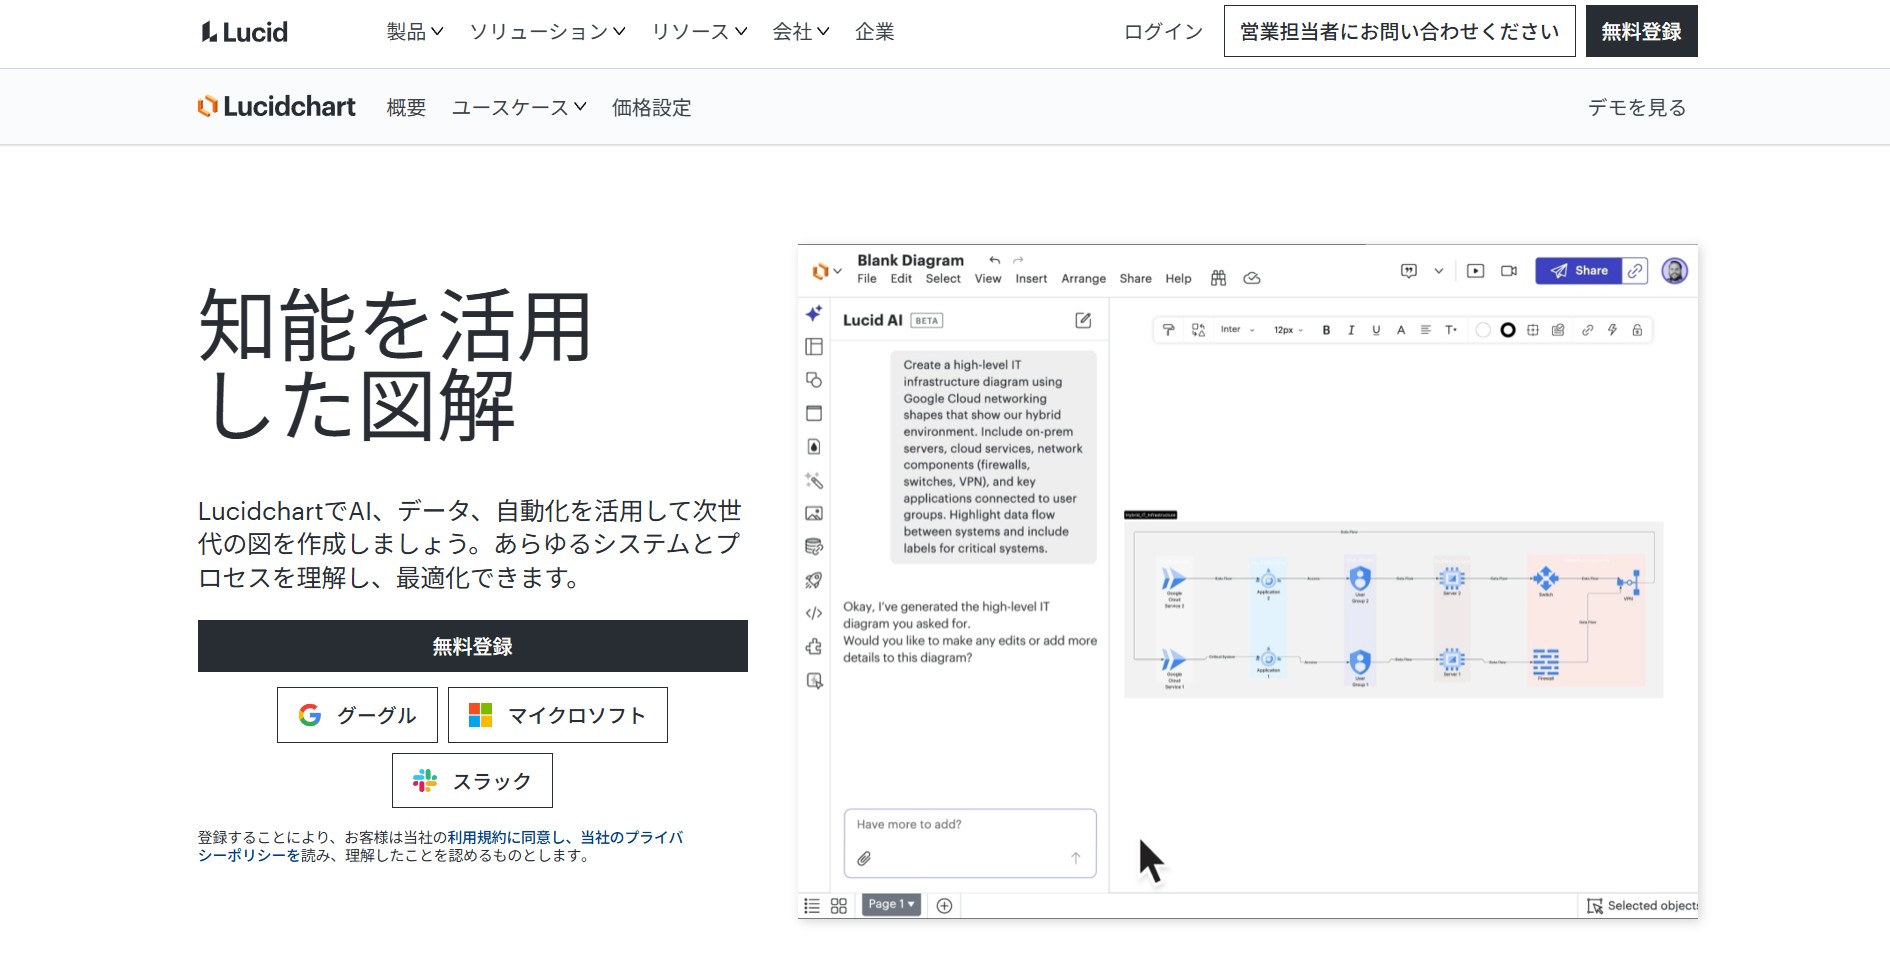Sign up with the マイクロソフト button
This screenshot has width=1890, height=978.
(x=558, y=715)
